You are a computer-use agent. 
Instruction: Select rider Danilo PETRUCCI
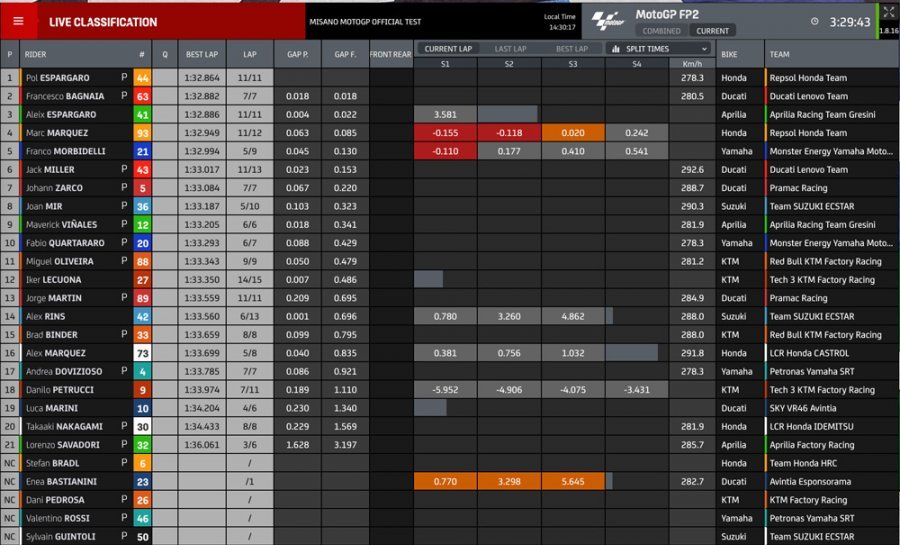click(x=60, y=390)
